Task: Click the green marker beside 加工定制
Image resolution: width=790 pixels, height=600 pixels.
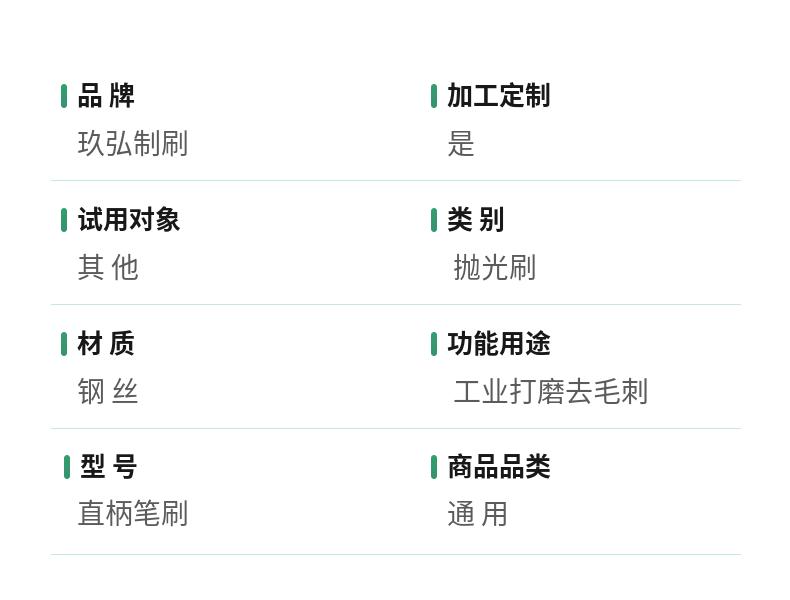Action: [x=434, y=96]
